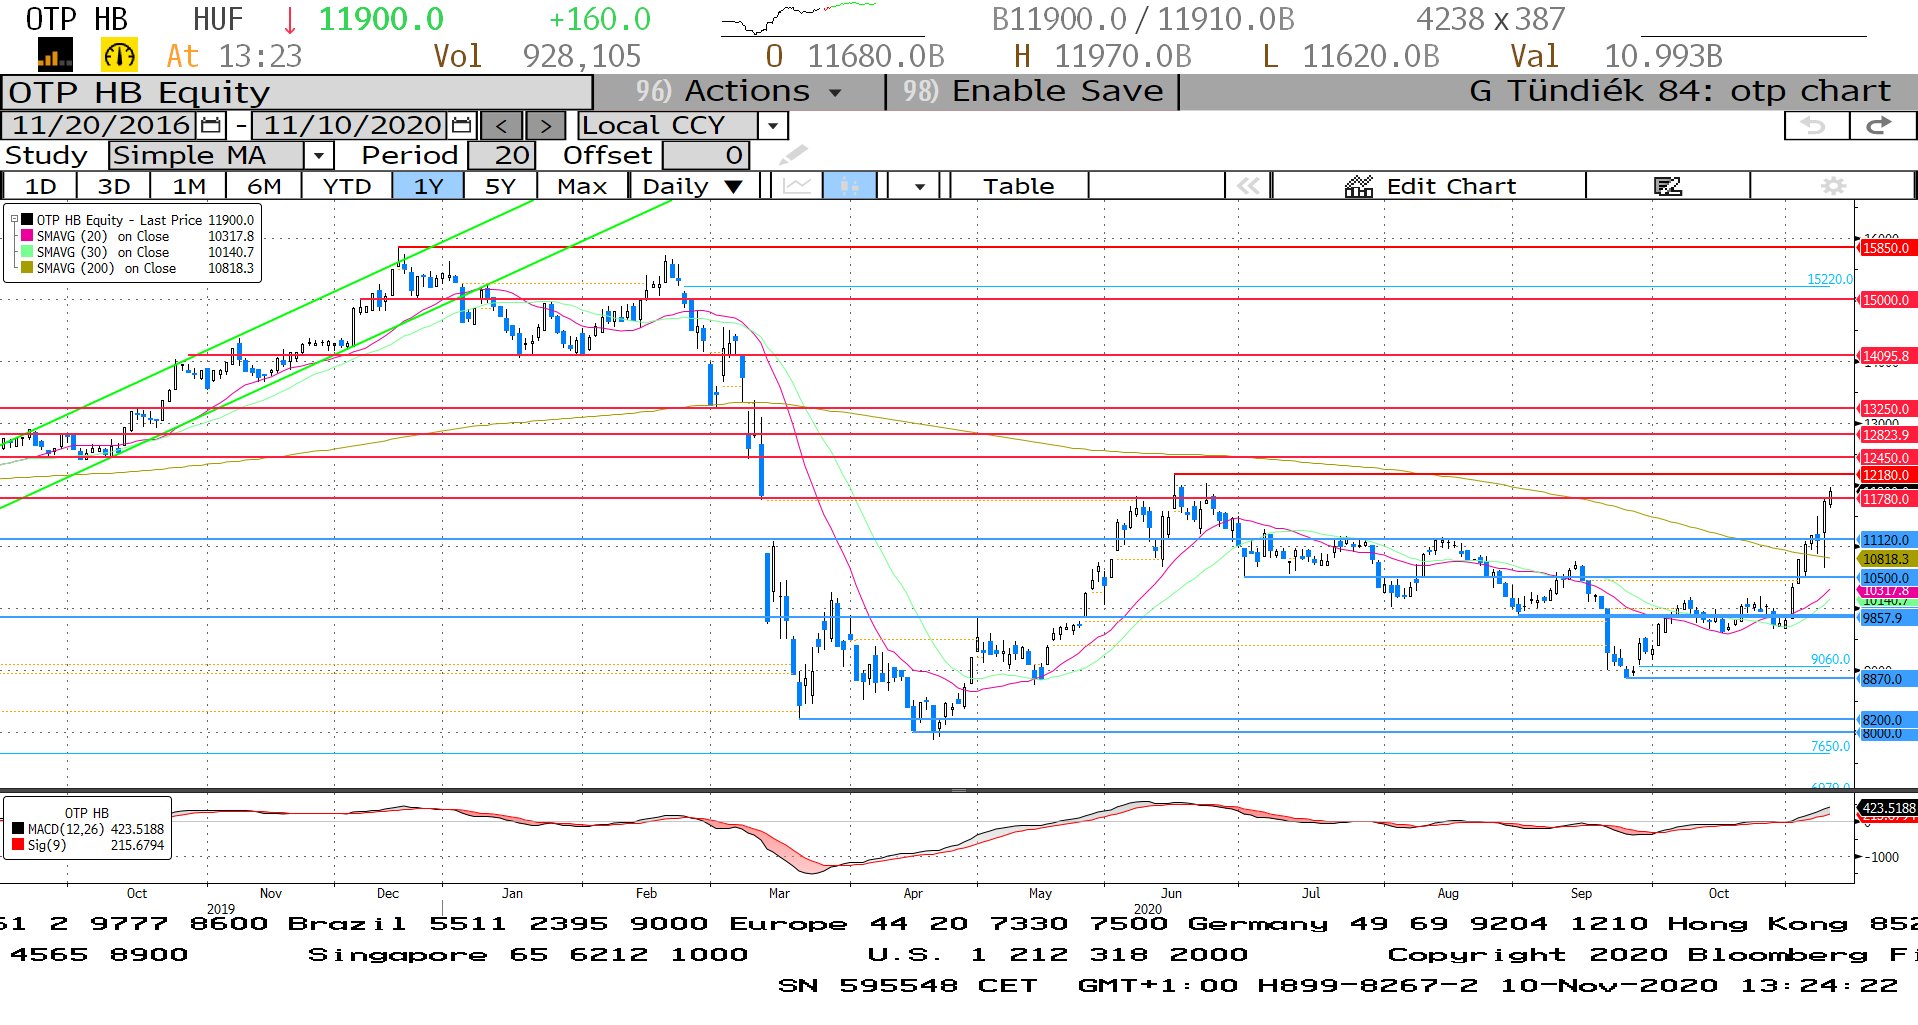Open the chart settings gear icon

tap(1832, 186)
